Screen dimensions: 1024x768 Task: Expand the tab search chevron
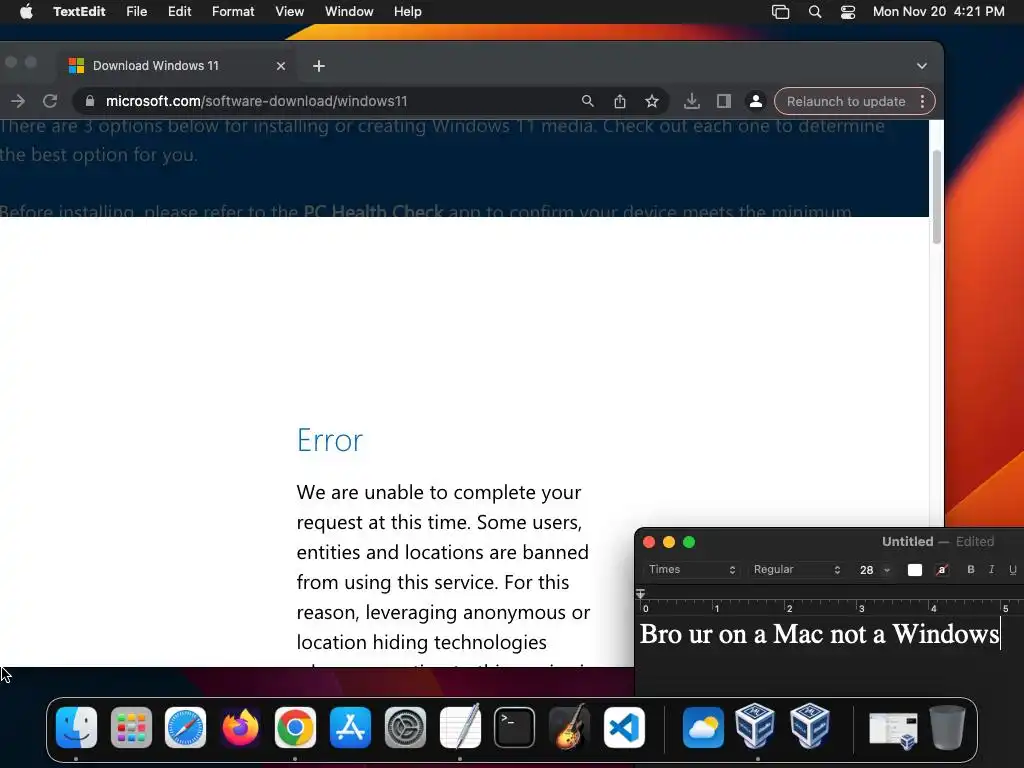921,66
